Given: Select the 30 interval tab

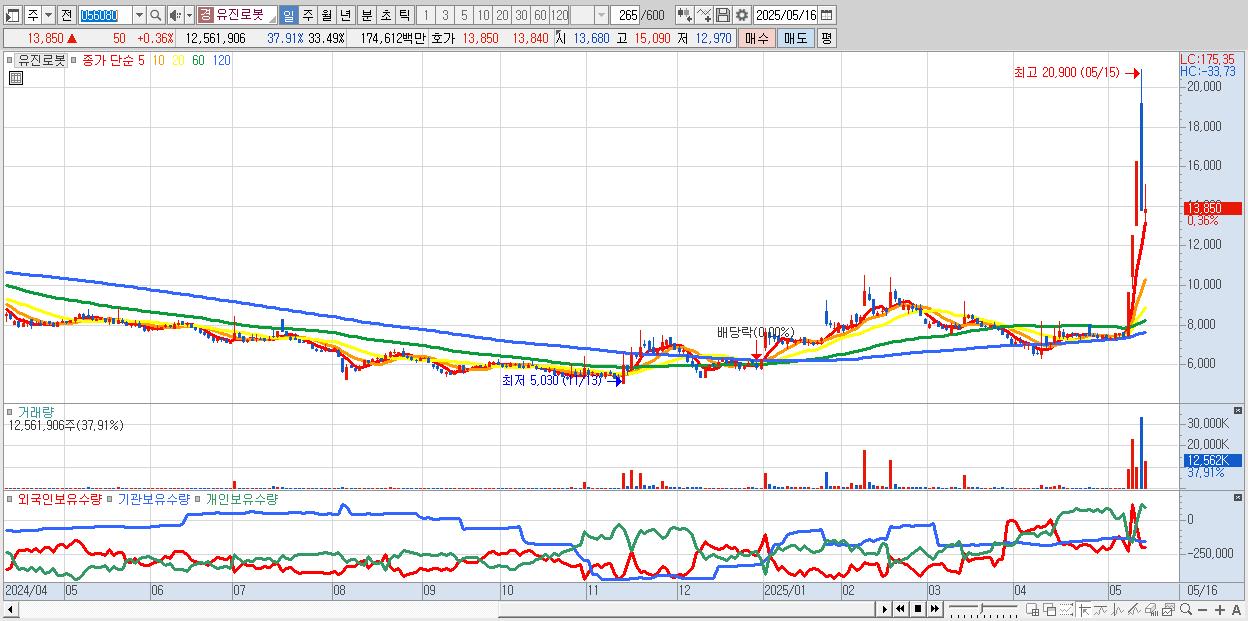Looking at the screenshot, I should (521, 15).
